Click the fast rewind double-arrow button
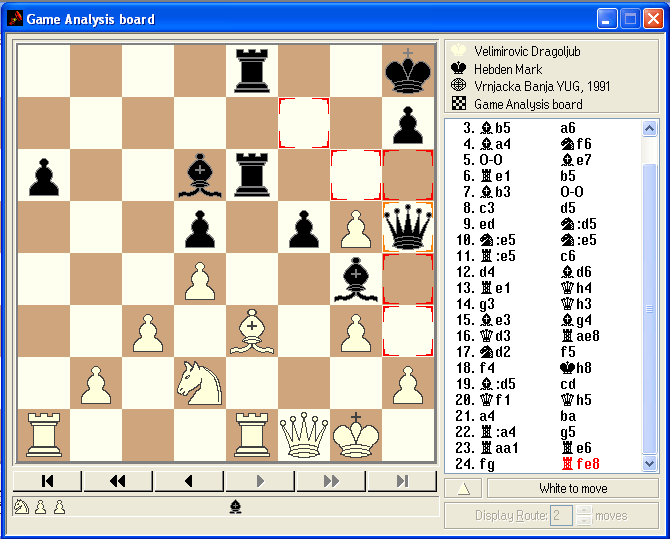 (x=118, y=481)
